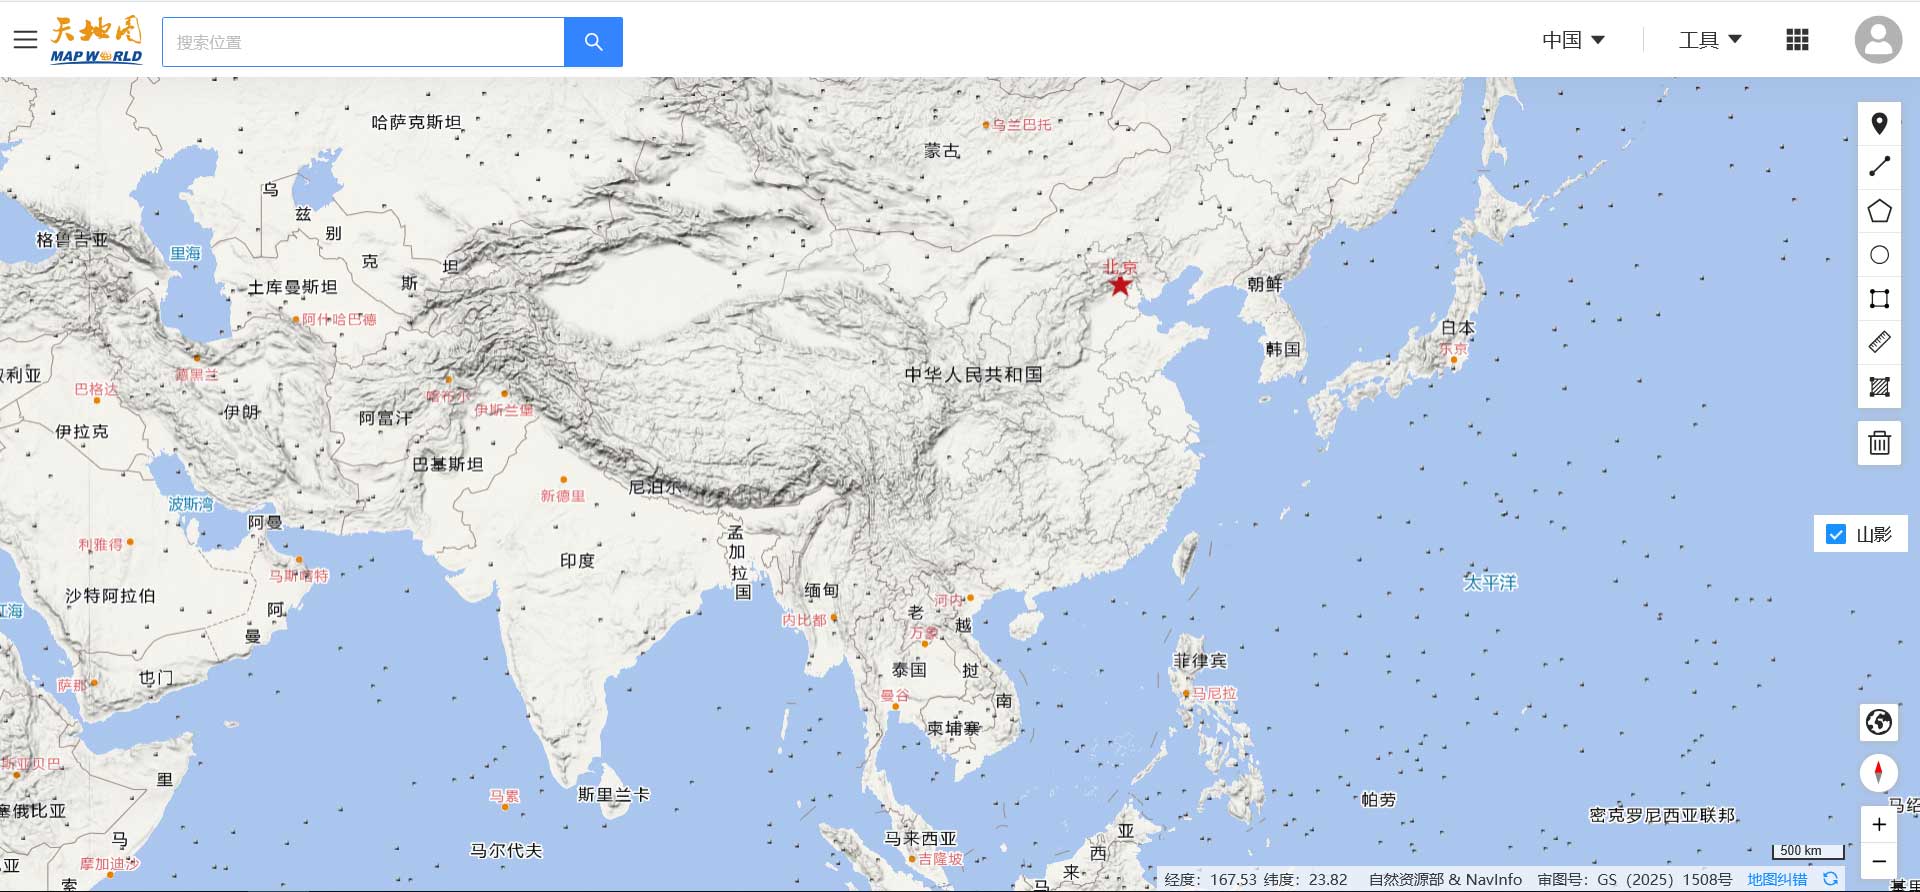Click the 里海 Caspian Sea label
1920x892 pixels.
point(185,254)
